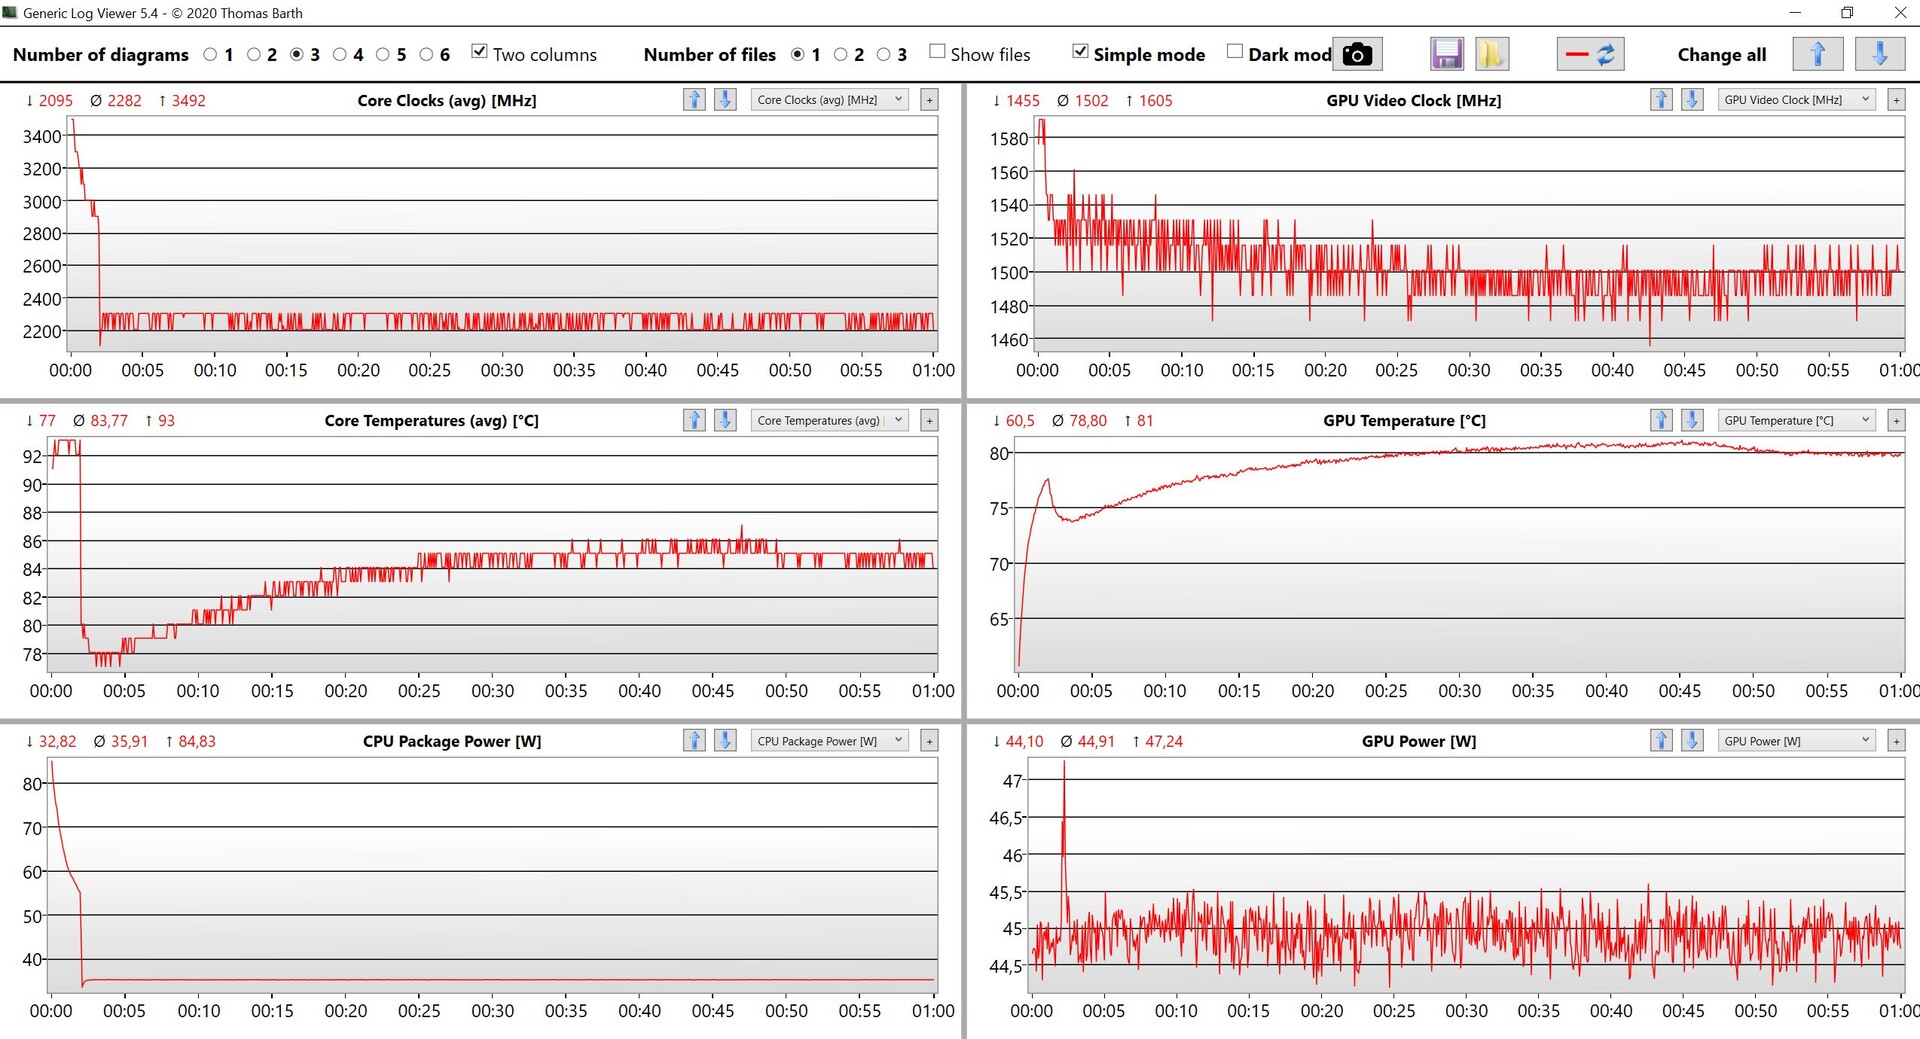
Task: Click the Change all label
Action: (x=1722, y=55)
